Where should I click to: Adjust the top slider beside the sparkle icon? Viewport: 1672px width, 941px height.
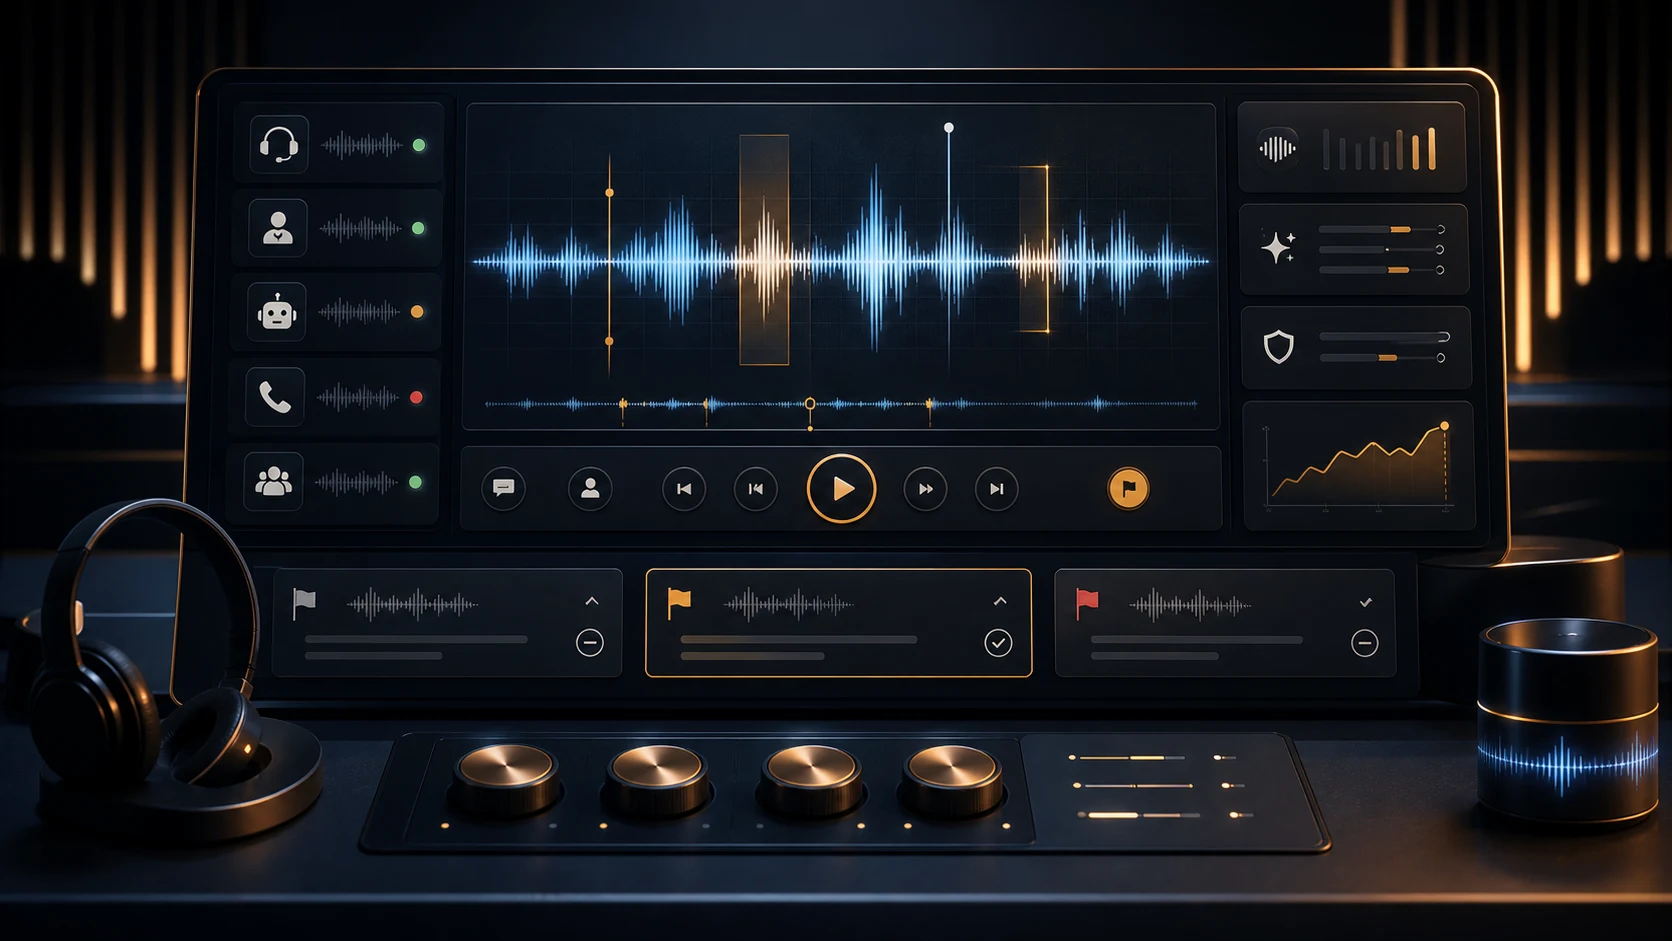1381,230
